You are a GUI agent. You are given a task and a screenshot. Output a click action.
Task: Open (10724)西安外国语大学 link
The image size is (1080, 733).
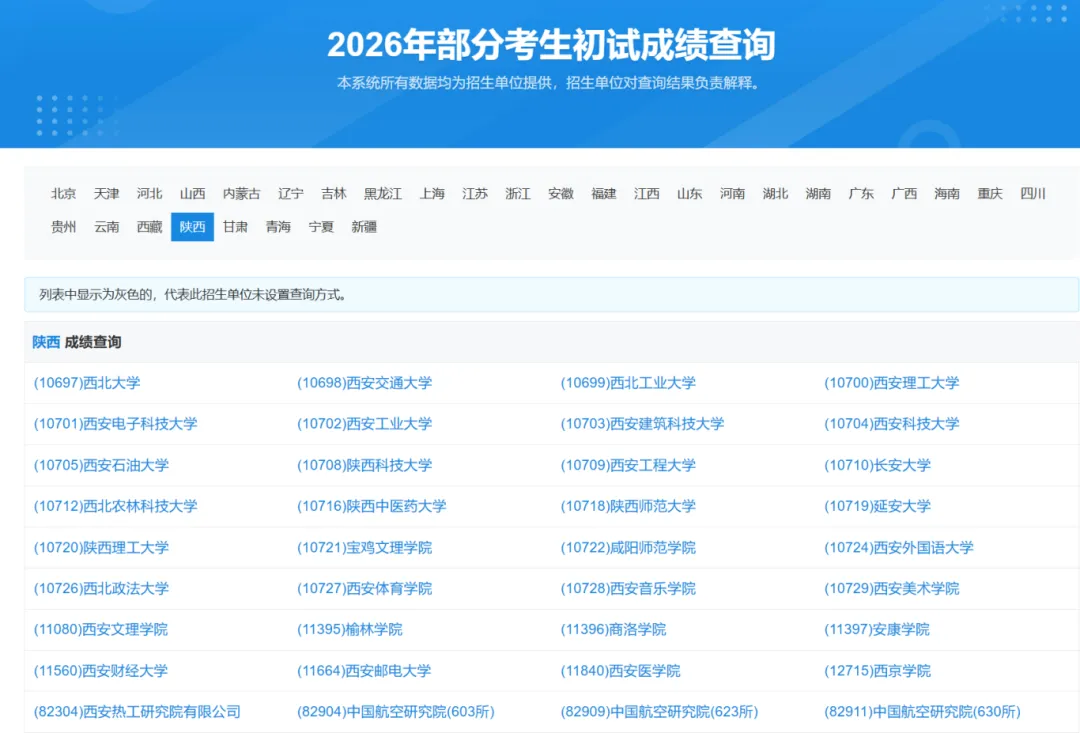point(899,548)
